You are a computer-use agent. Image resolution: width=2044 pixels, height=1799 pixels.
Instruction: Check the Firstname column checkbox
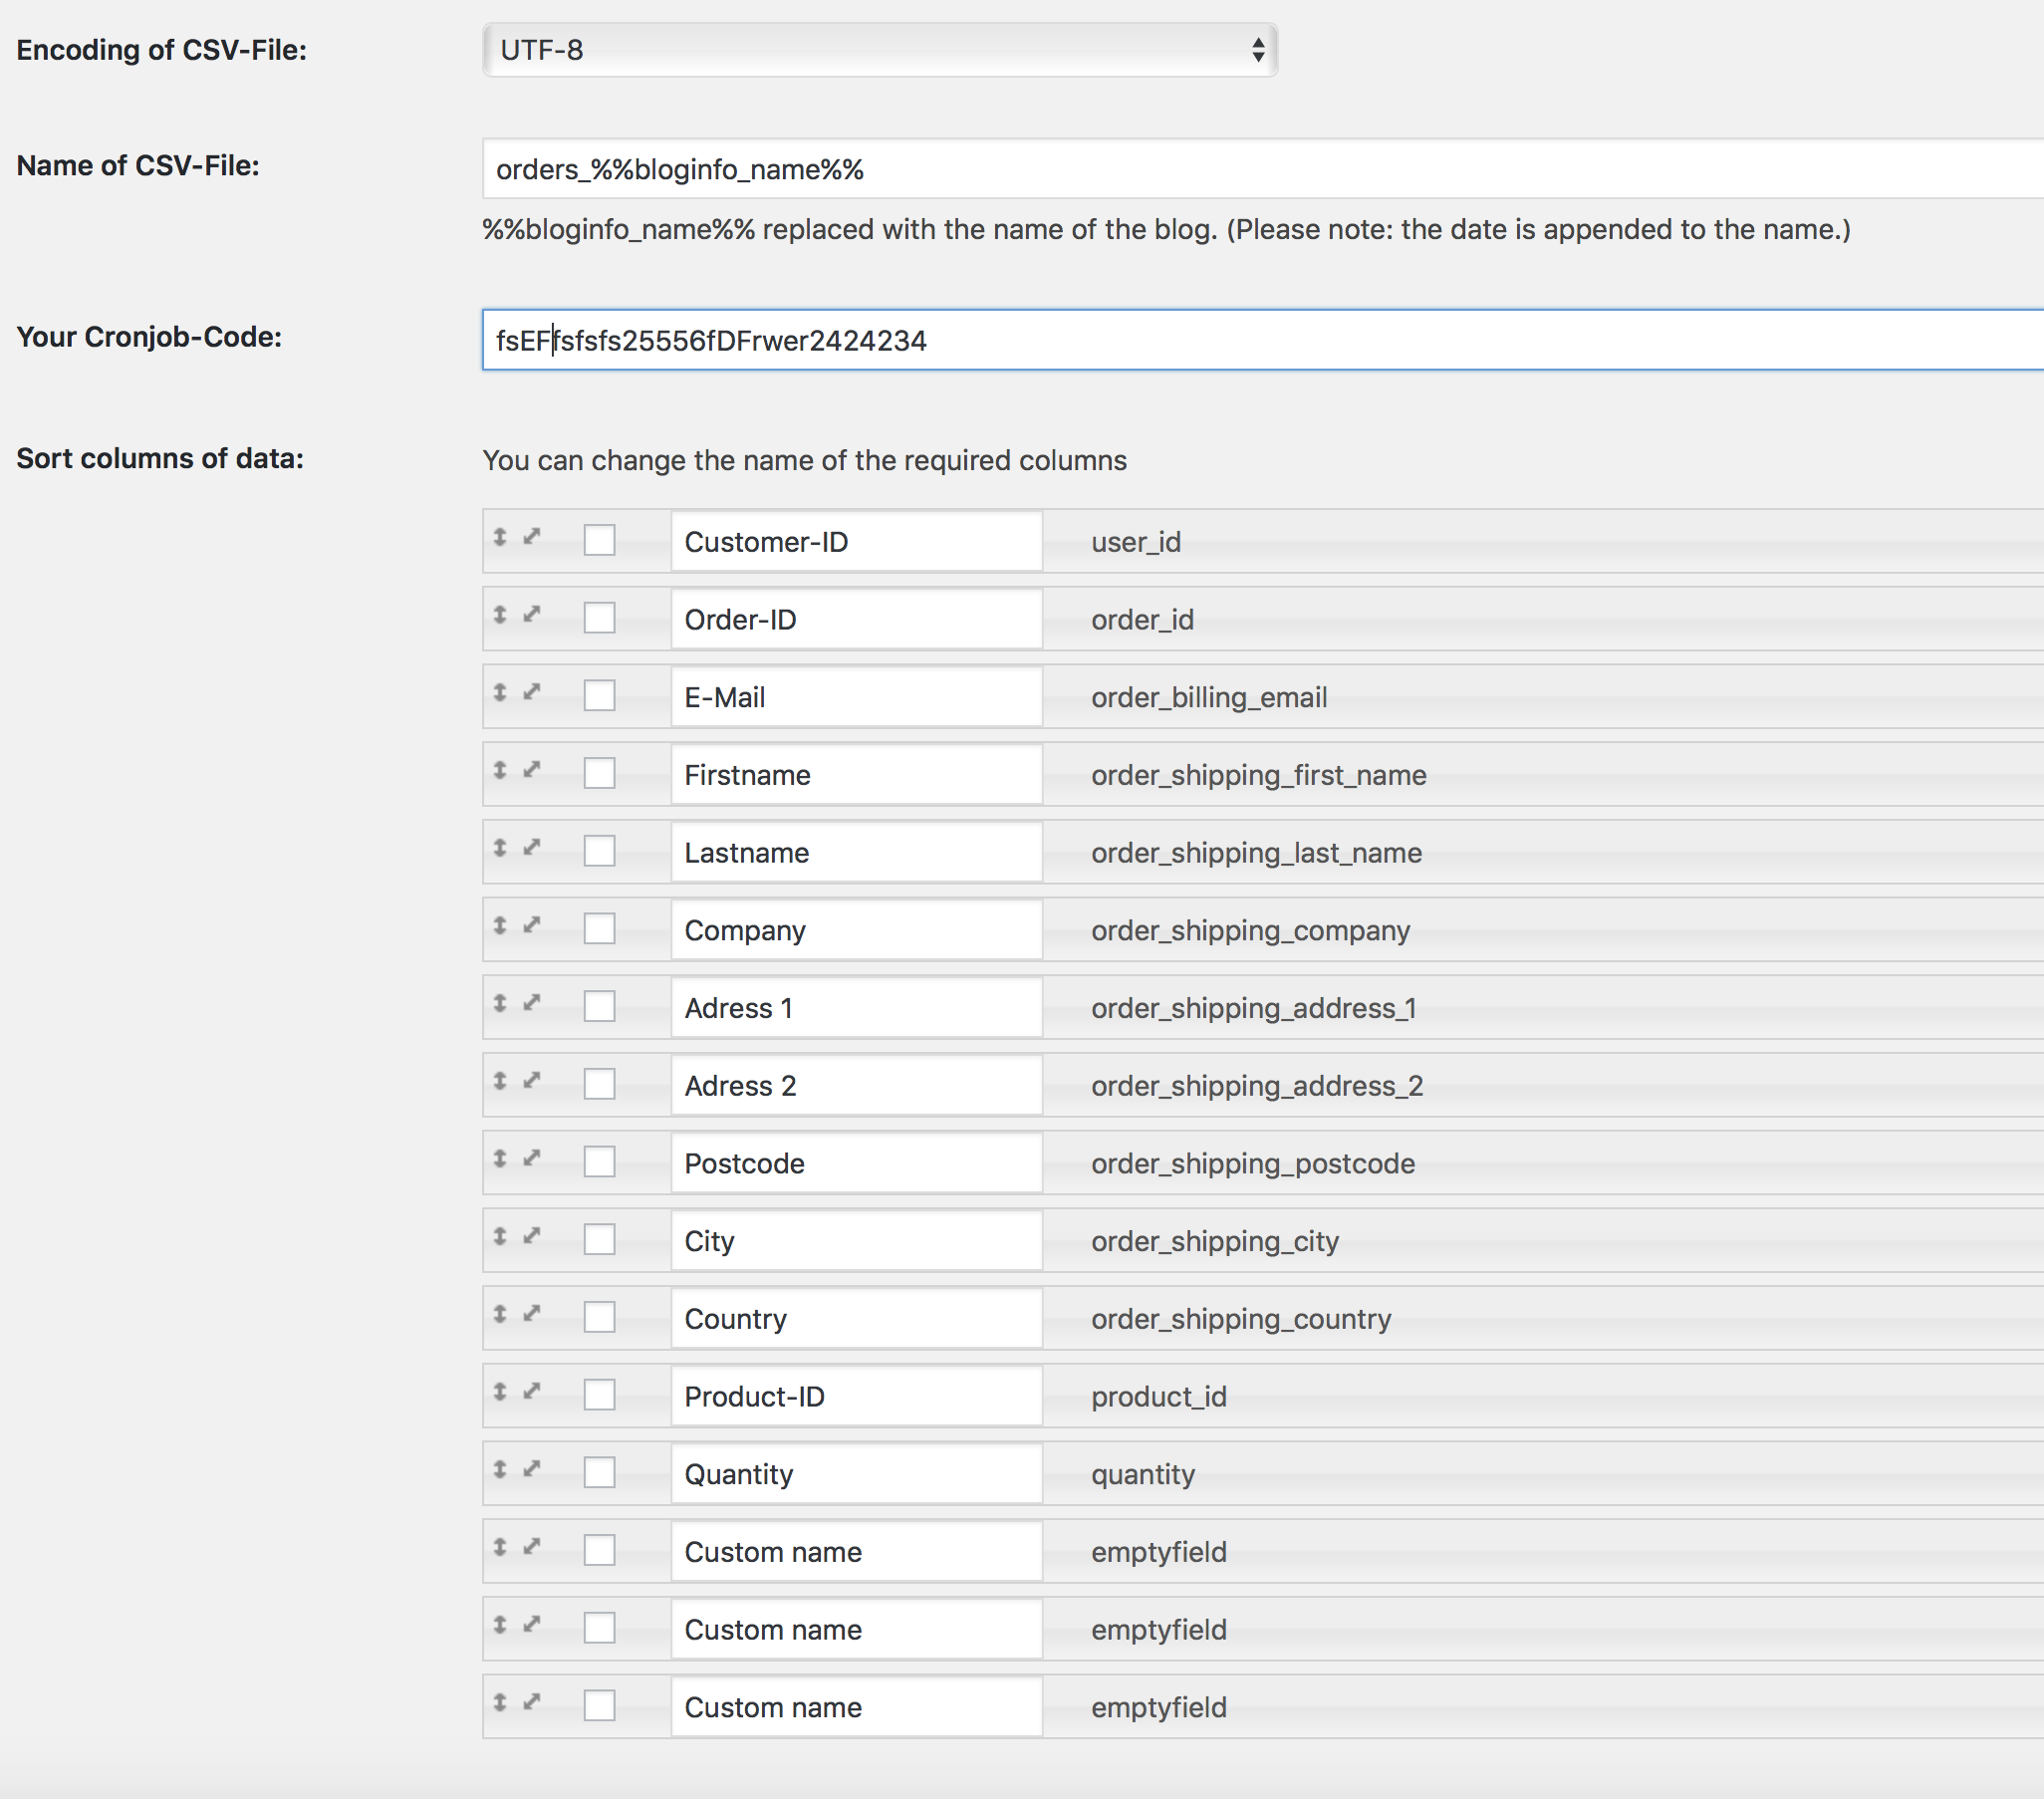[x=599, y=773]
